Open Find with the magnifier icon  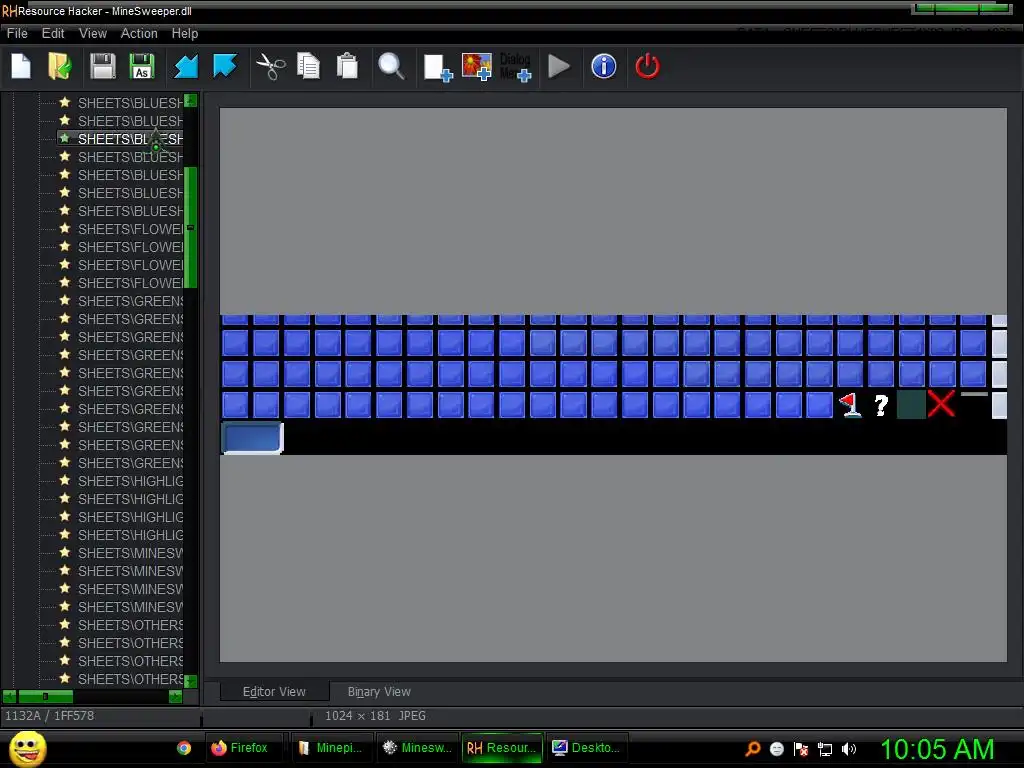click(391, 66)
